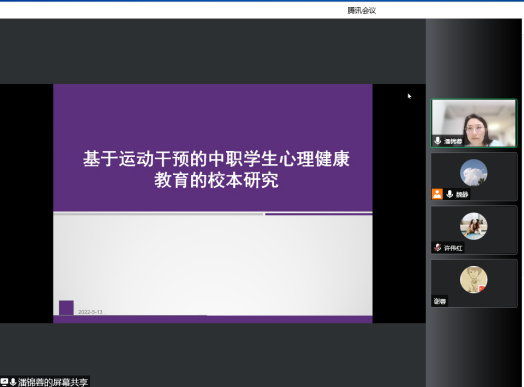Image resolution: width=524 pixels, height=387 pixels.
Task: Select the active speaker's webcam video tile
Action: (x=474, y=123)
